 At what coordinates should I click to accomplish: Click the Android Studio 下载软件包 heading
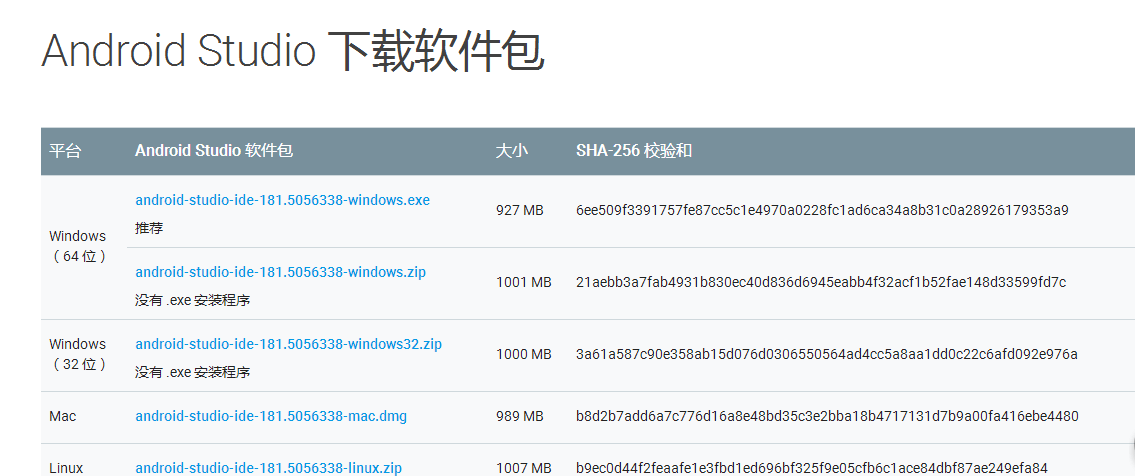pos(292,51)
